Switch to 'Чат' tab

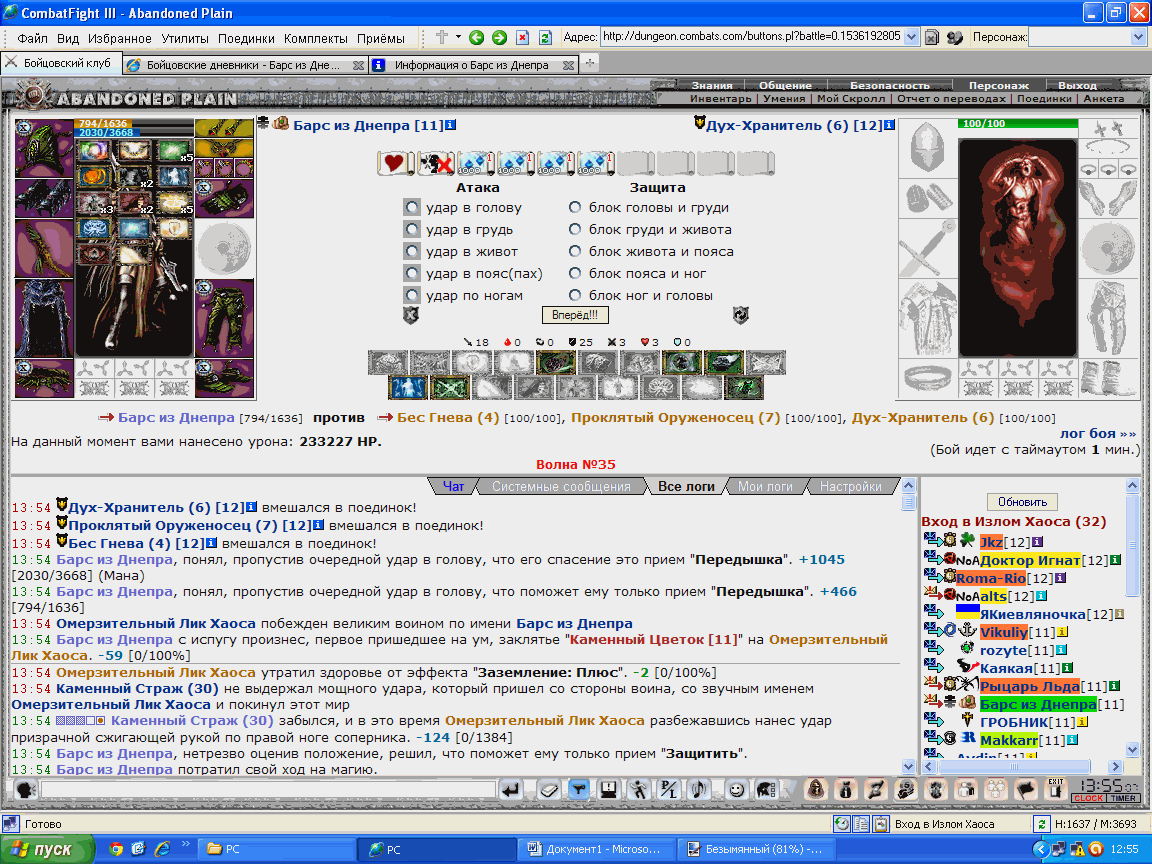click(x=453, y=486)
